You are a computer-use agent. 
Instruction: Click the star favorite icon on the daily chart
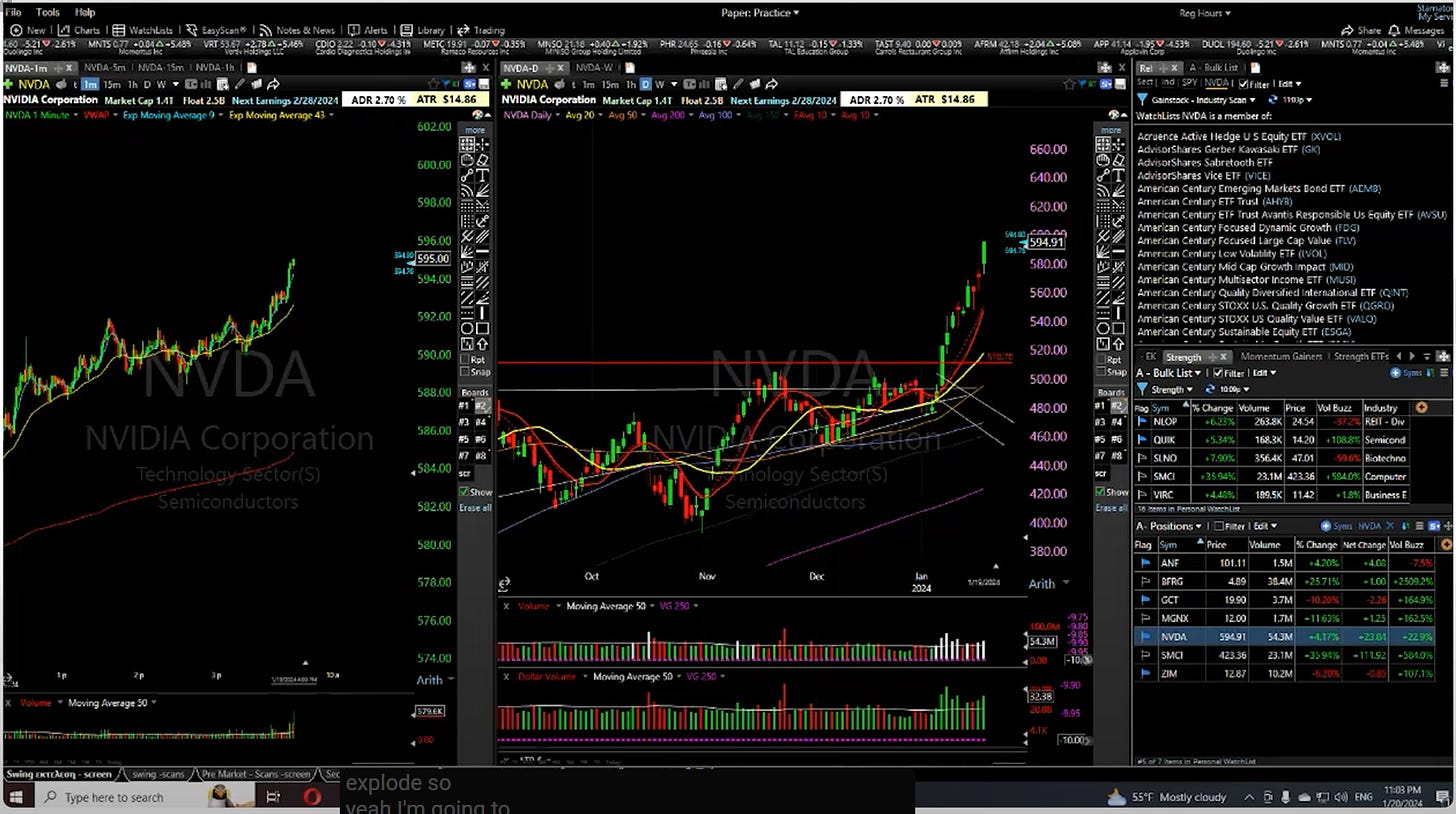click(1070, 84)
